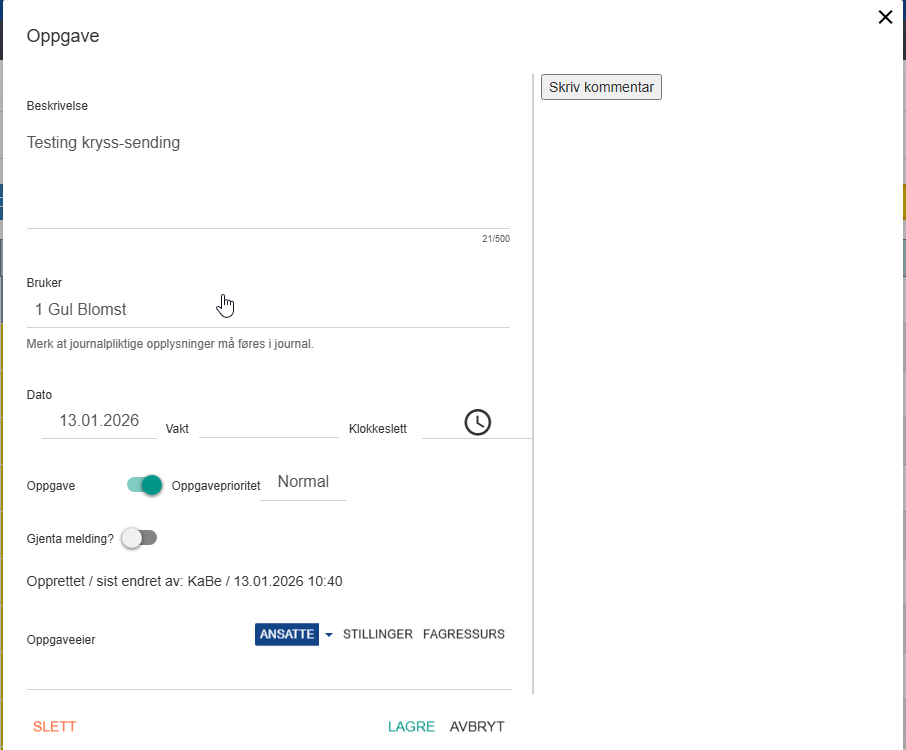Open the Oppgaveprioritet Normal dropdown

303,482
